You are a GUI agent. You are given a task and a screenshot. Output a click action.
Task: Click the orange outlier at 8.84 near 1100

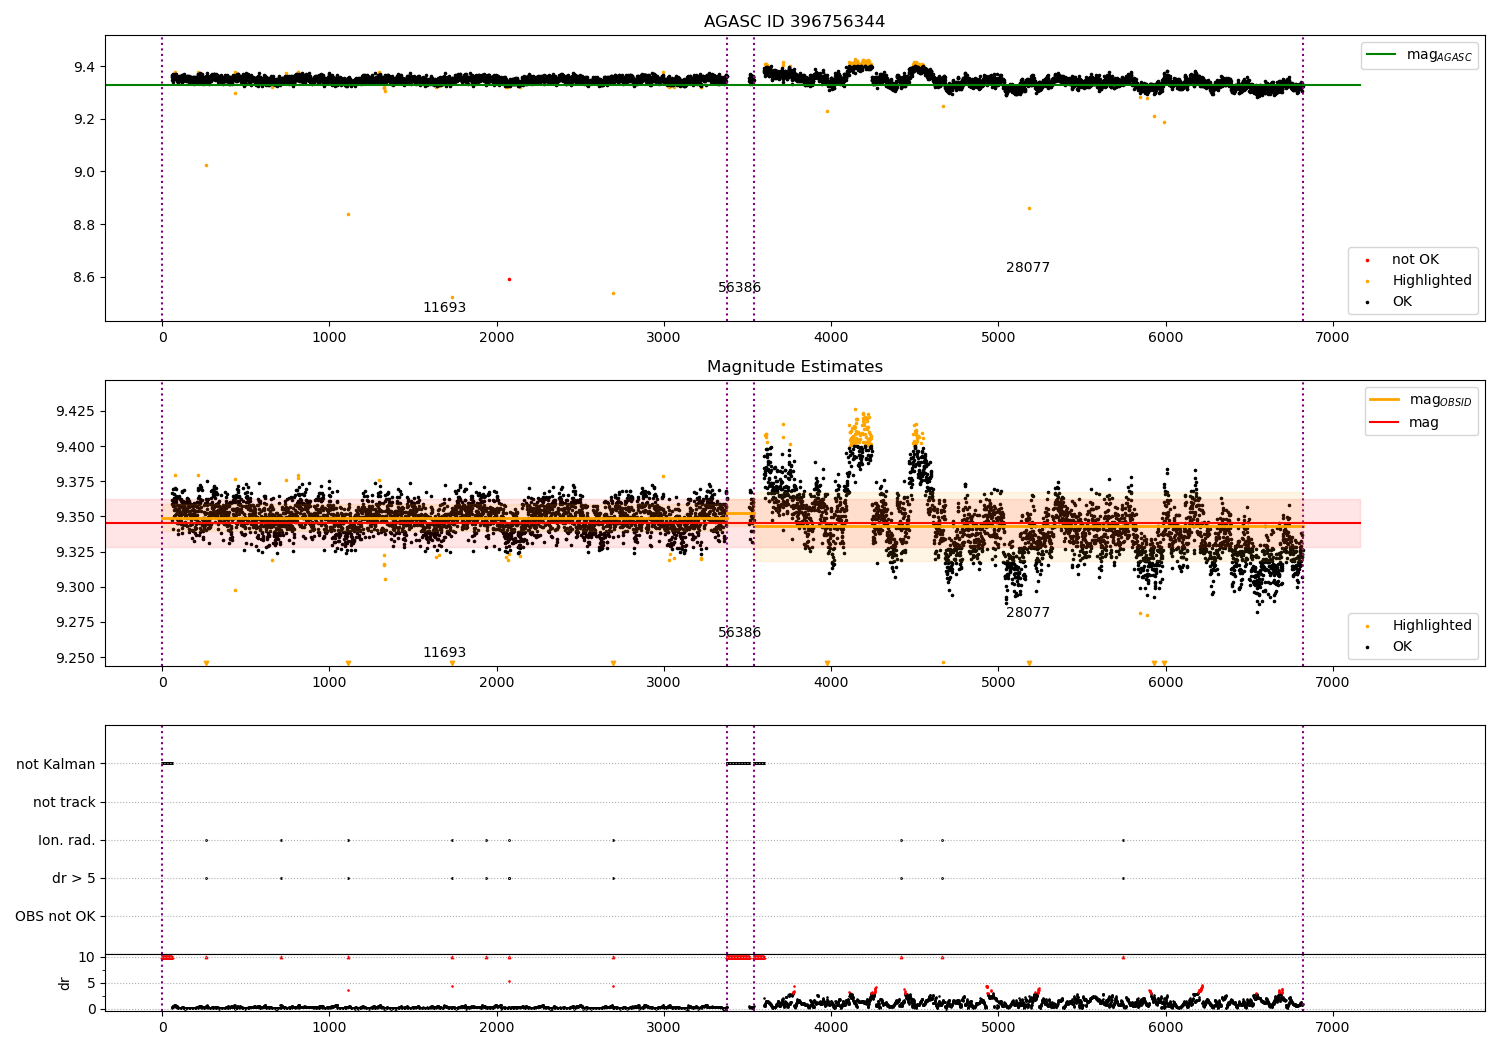pyautogui.click(x=348, y=214)
